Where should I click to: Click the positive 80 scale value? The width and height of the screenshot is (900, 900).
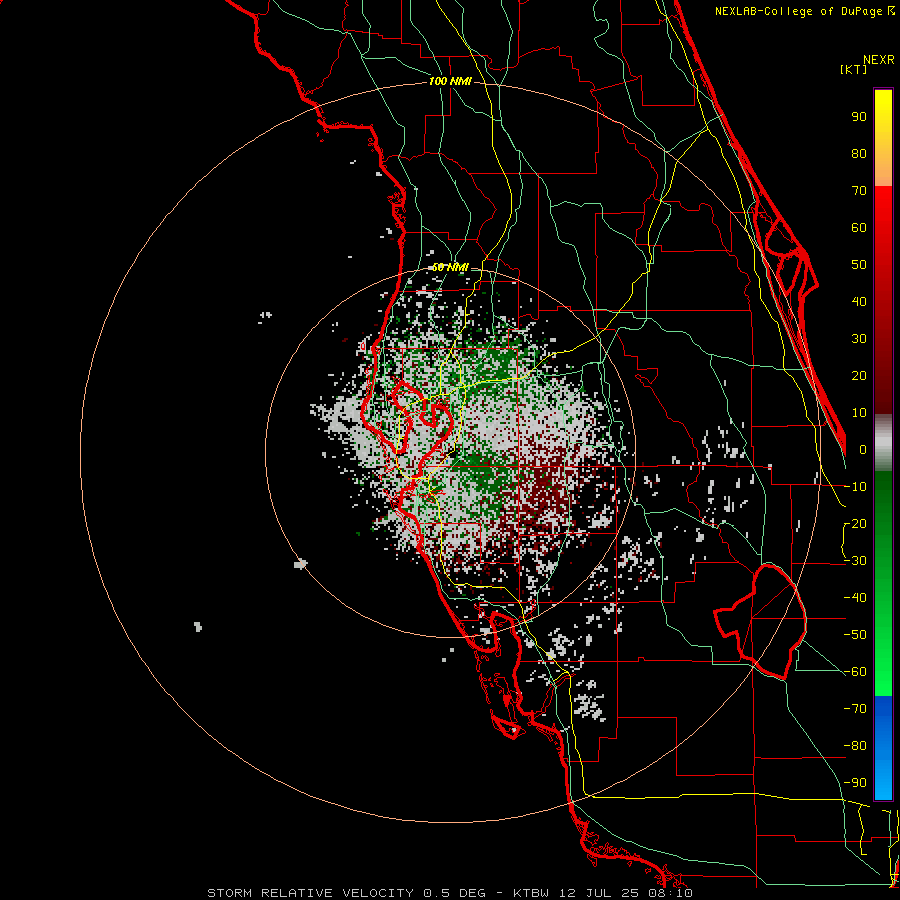click(x=859, y=153)
